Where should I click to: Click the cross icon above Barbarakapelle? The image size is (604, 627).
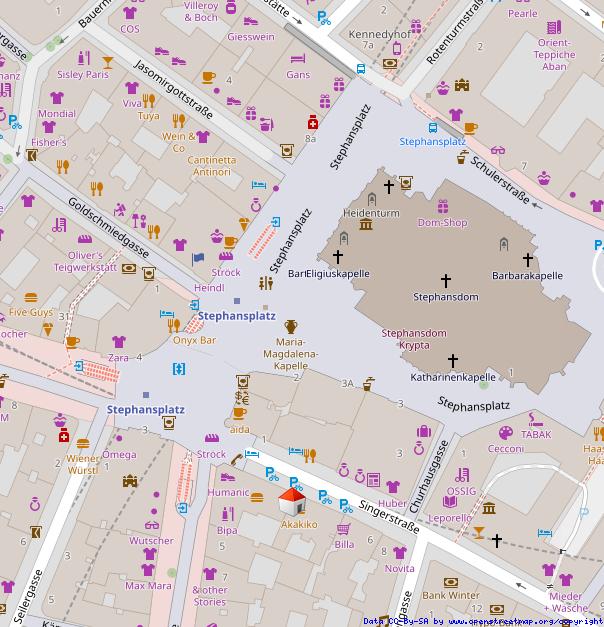click(x=527, y=259)
